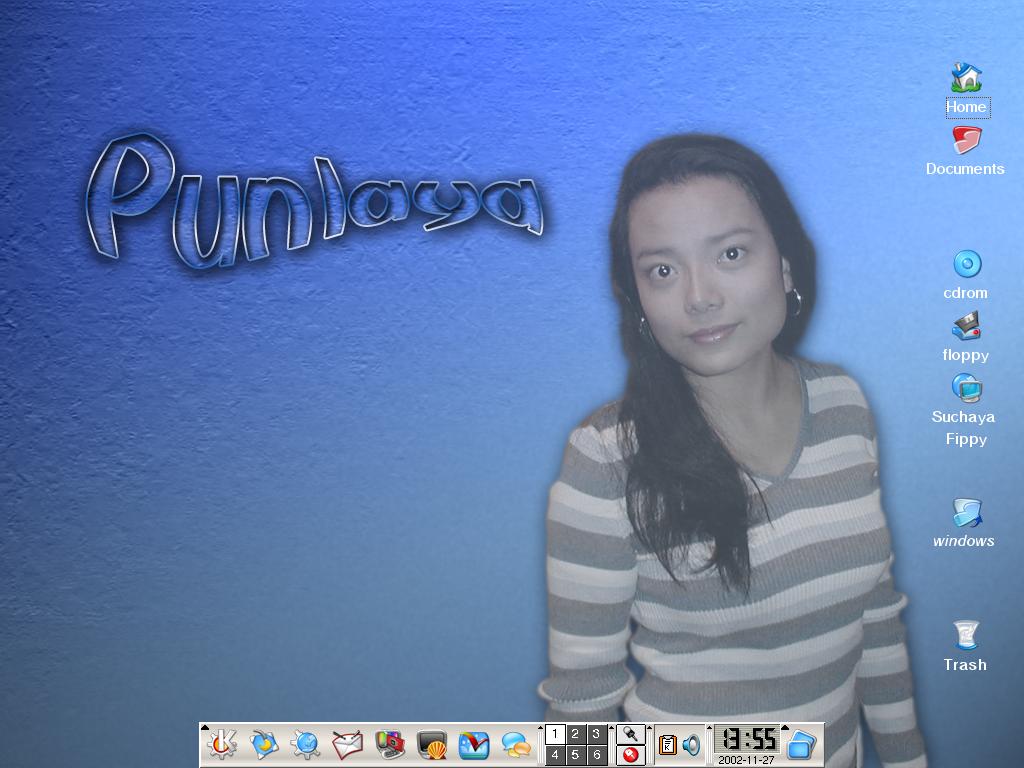The image size is (1024, 768).
Task: Open the Klipper clipboard tray icon
Action: pyautogui.click(x=667, y=745)
